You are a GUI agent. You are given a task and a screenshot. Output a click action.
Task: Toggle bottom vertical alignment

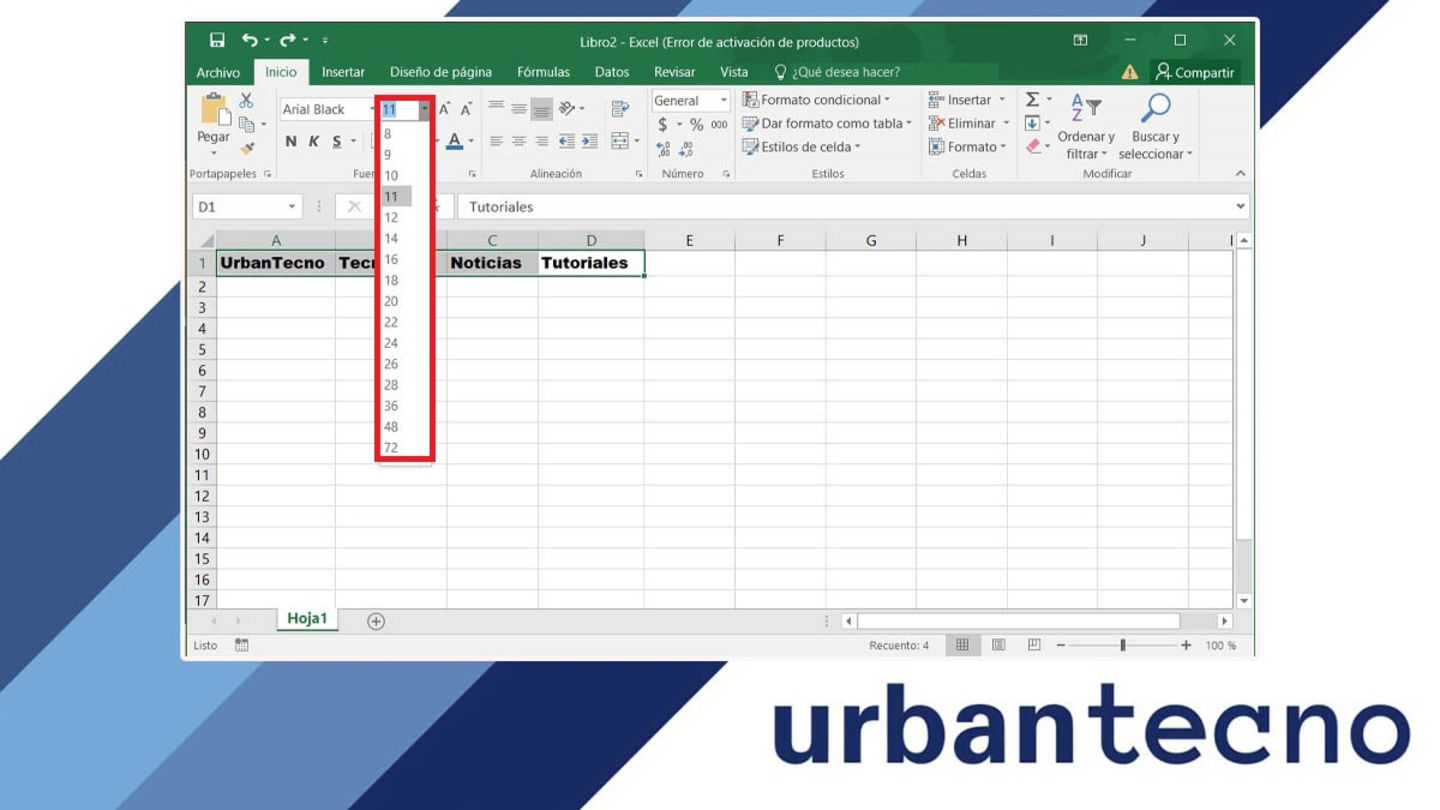pyautogui.click(x=541, y=108)
